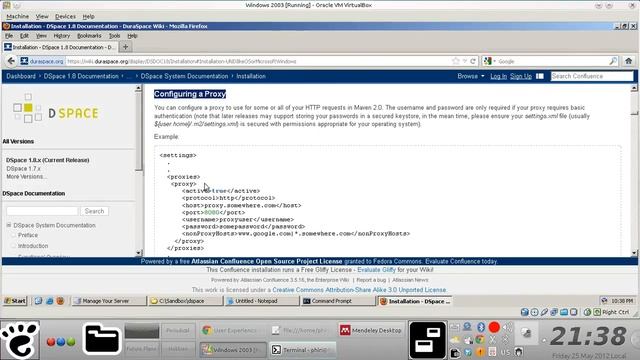Click the Evaluate Gliffy link
Screen dimensions: 640x360
click(376, 270)
